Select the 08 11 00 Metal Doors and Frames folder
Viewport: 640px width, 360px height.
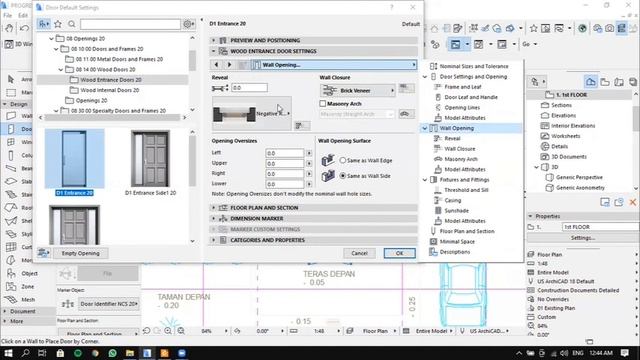(x=119, y=59)
